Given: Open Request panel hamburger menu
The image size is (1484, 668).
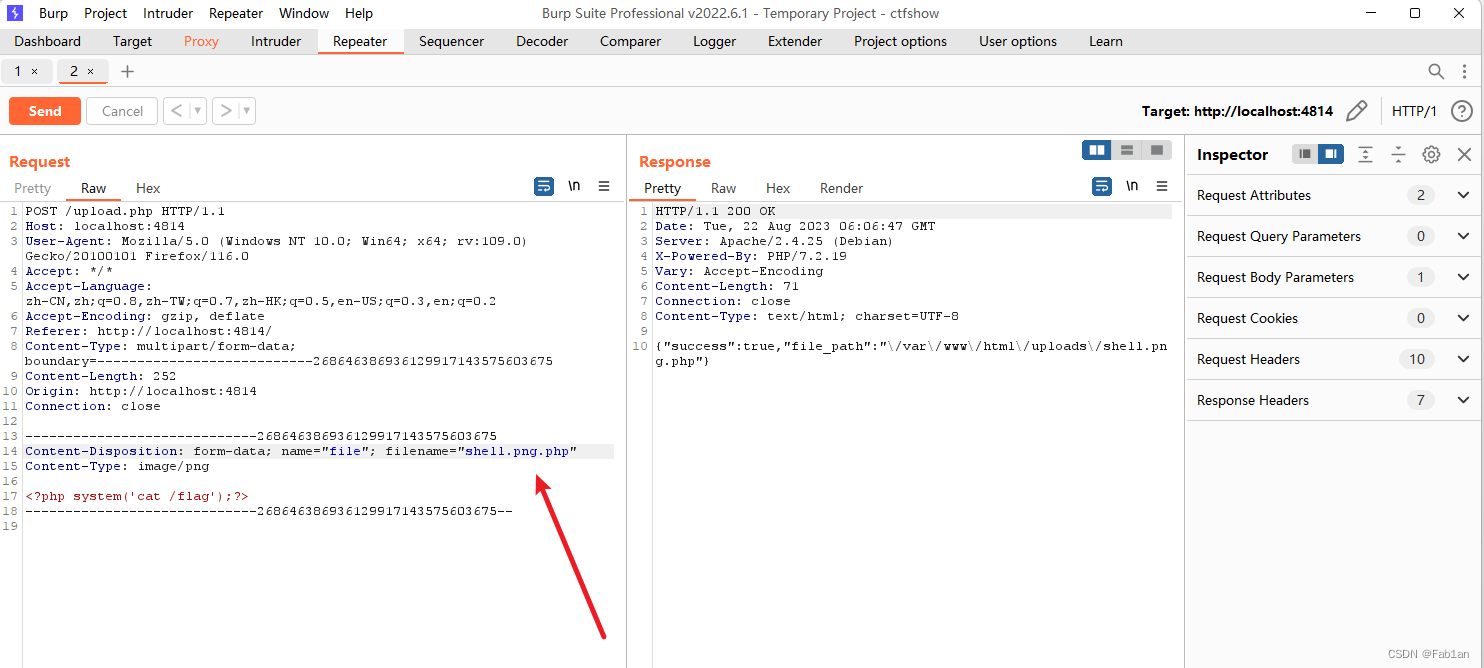Looking at the screenshot, I should click(x=604, y=186).
